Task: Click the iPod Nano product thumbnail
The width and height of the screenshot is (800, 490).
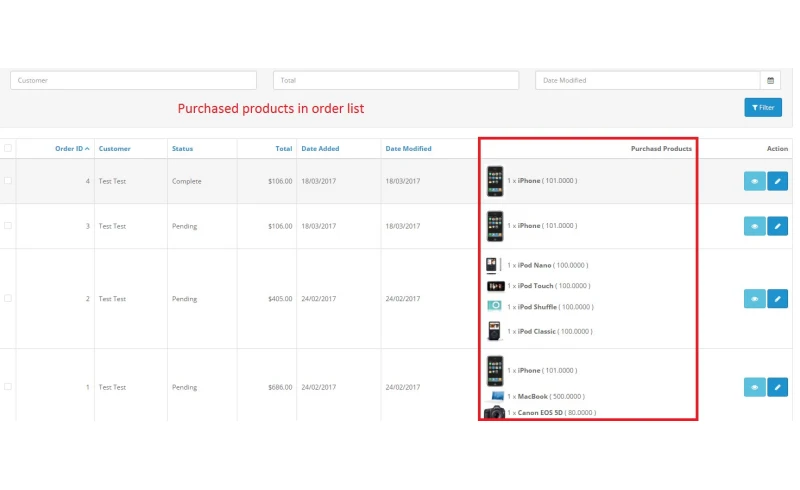Action: point(492,265)
